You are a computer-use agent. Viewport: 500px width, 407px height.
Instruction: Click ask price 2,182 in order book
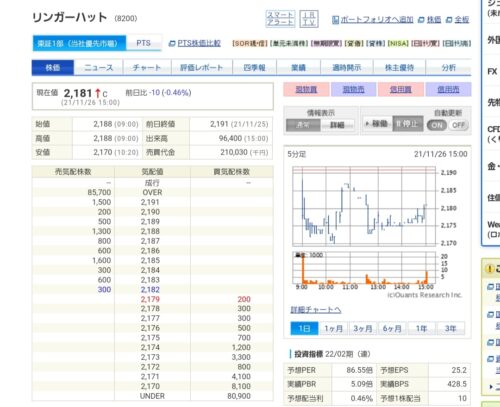tap(150, 290)
